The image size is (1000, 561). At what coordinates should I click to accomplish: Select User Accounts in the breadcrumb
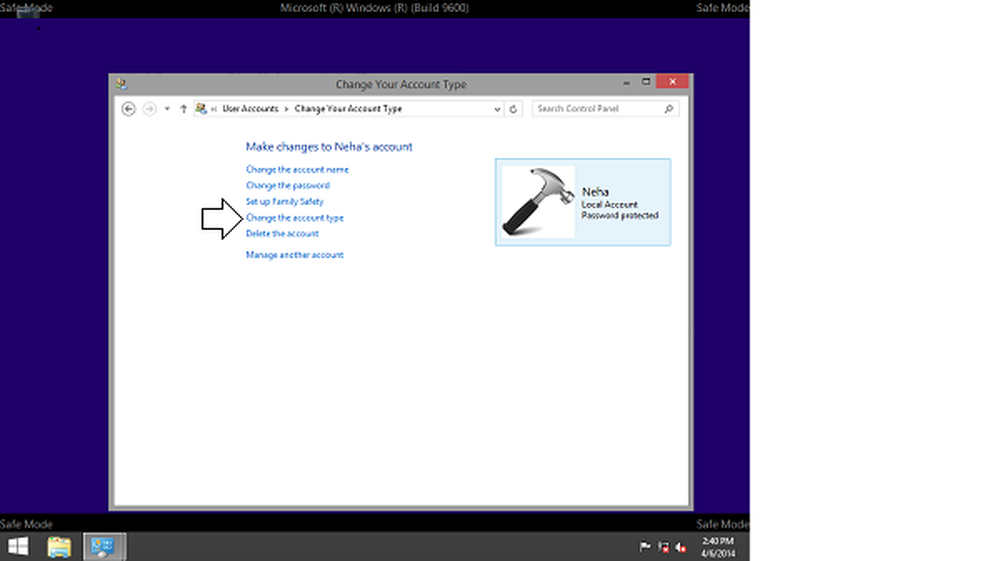(251, 108)
